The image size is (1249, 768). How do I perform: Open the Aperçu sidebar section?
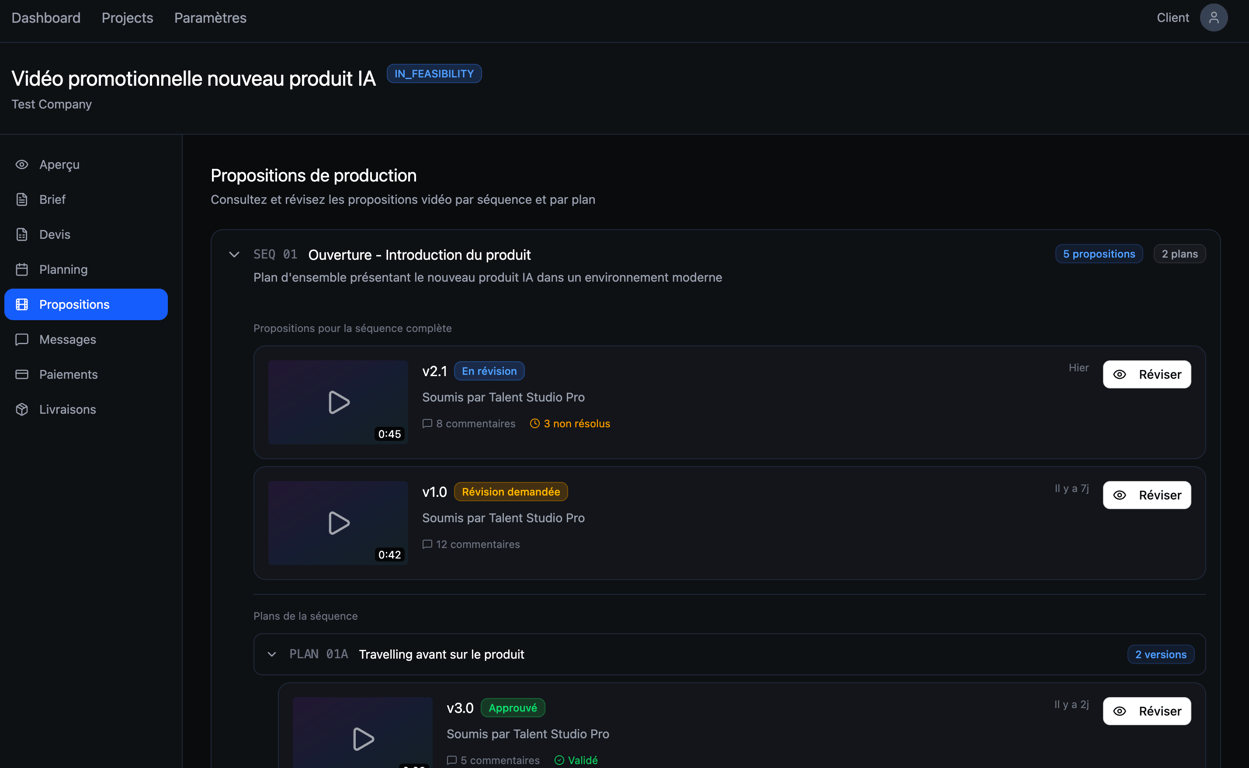pyautogui.click(x=86, y=164)
